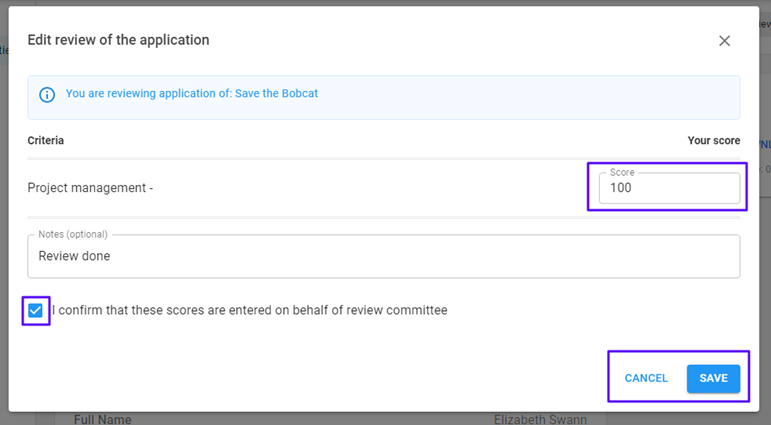
Task: Select the "Save the Bobcat" banner message
Action: click(x=192, y=93)
